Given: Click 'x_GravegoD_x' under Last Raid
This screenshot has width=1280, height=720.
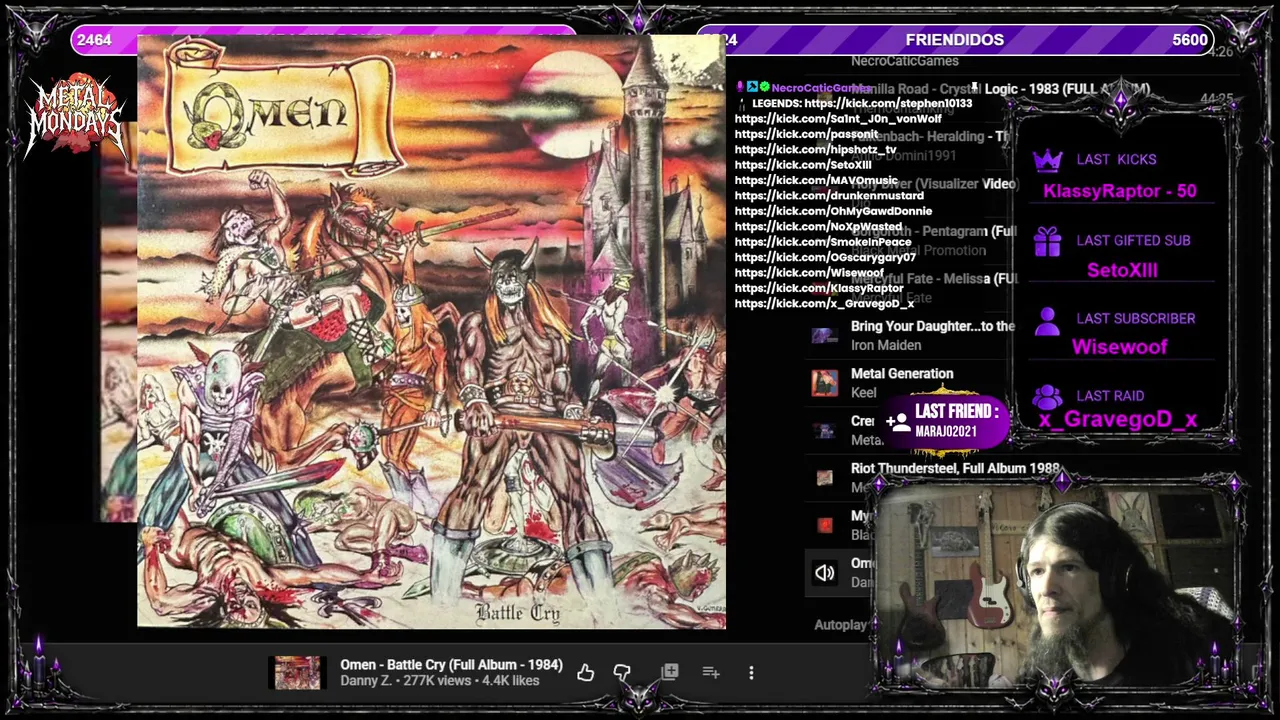Looking at the screenshot, I should tap(1118, 419).
